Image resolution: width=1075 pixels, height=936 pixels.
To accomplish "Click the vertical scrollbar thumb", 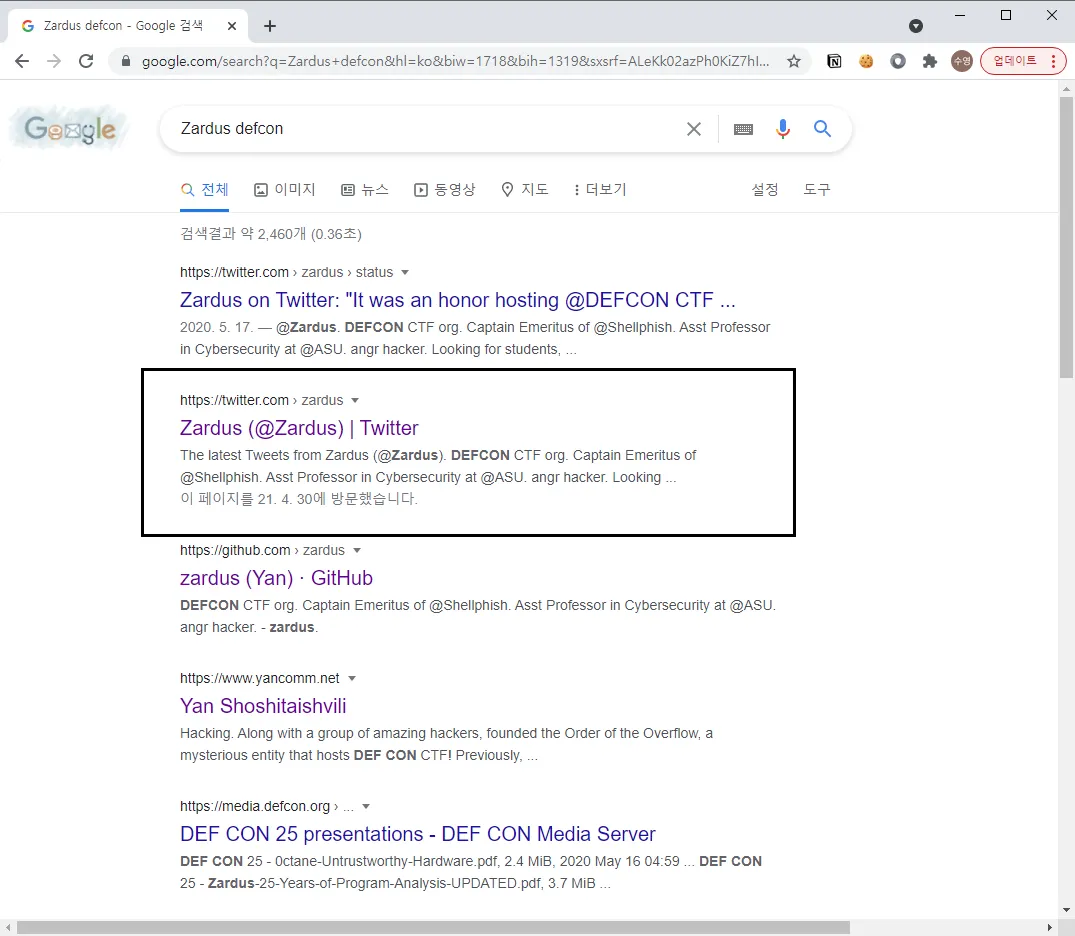I will [x=1066, y=237].
